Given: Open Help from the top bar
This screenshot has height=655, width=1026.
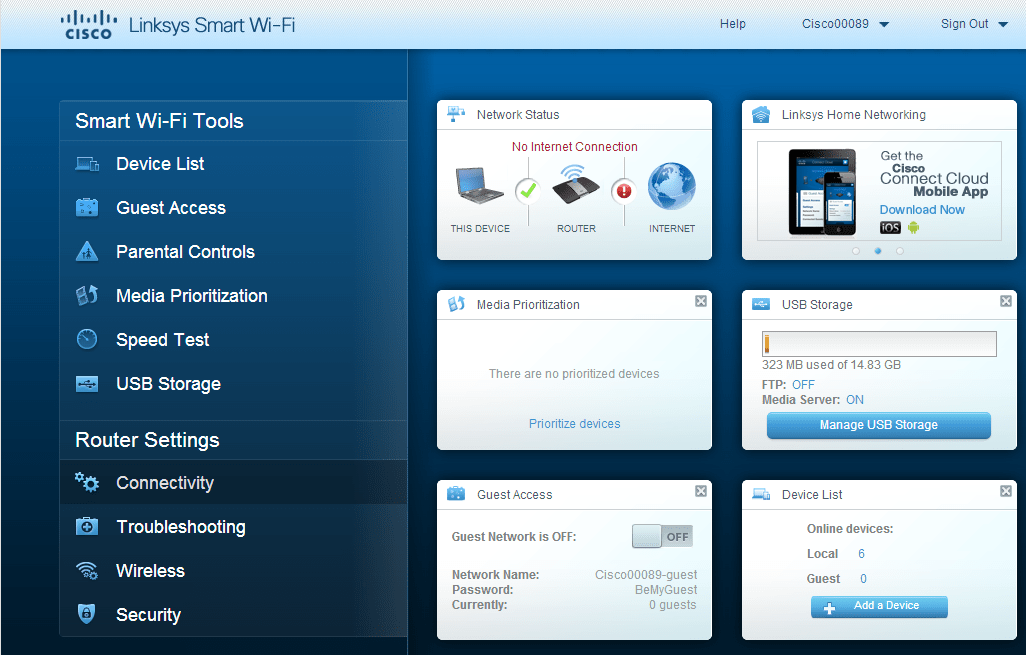Looking at the screenshot, I should pos(732,23).
